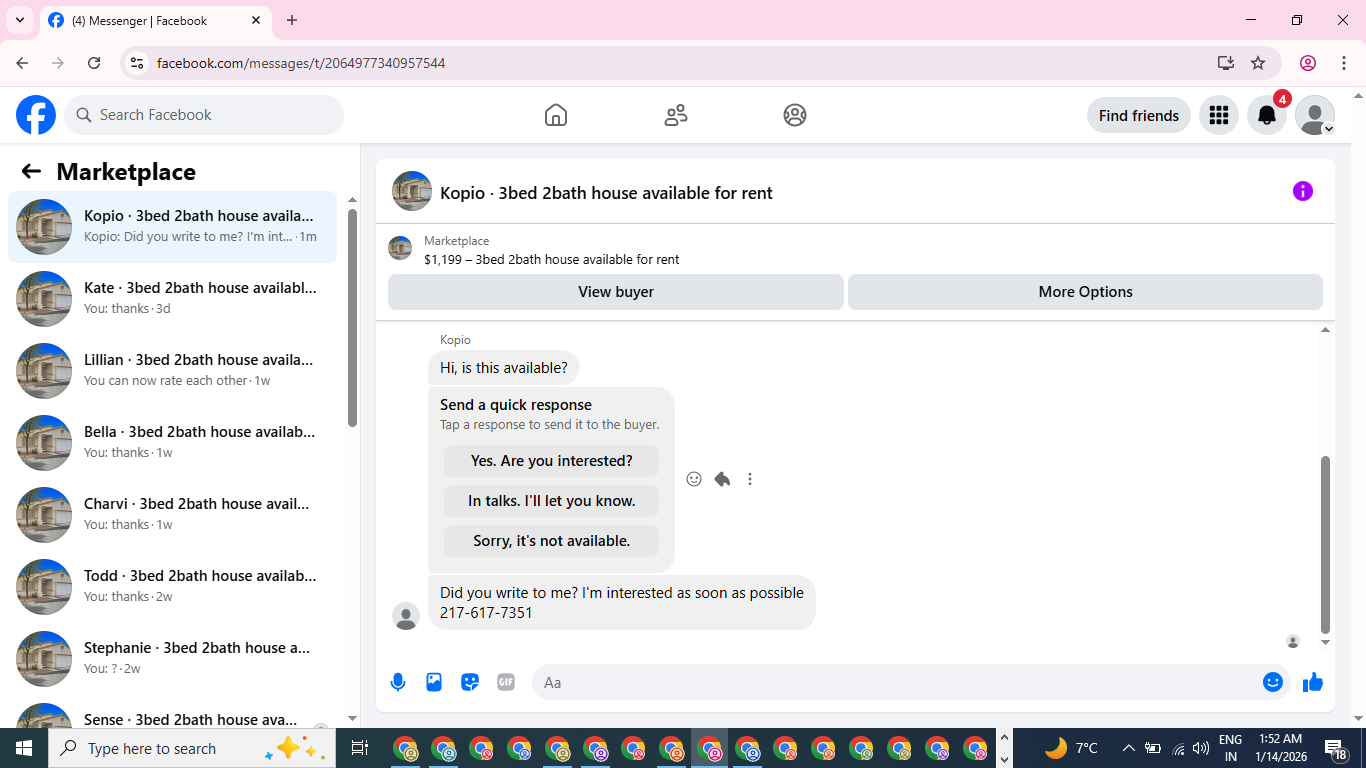Viewport: 1366px width, 768px height.
Task: Send quick response 'Sorry, it's not available.'
Action: [x=552, y=541]
